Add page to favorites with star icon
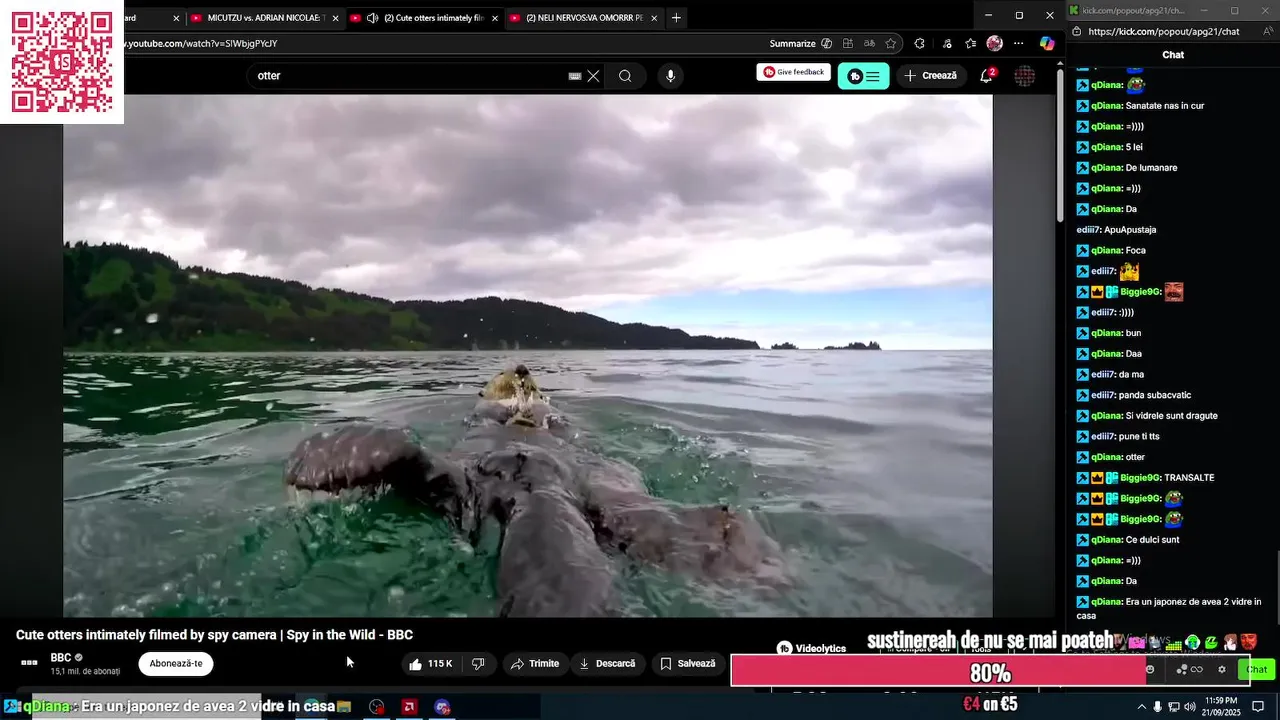 891,44
